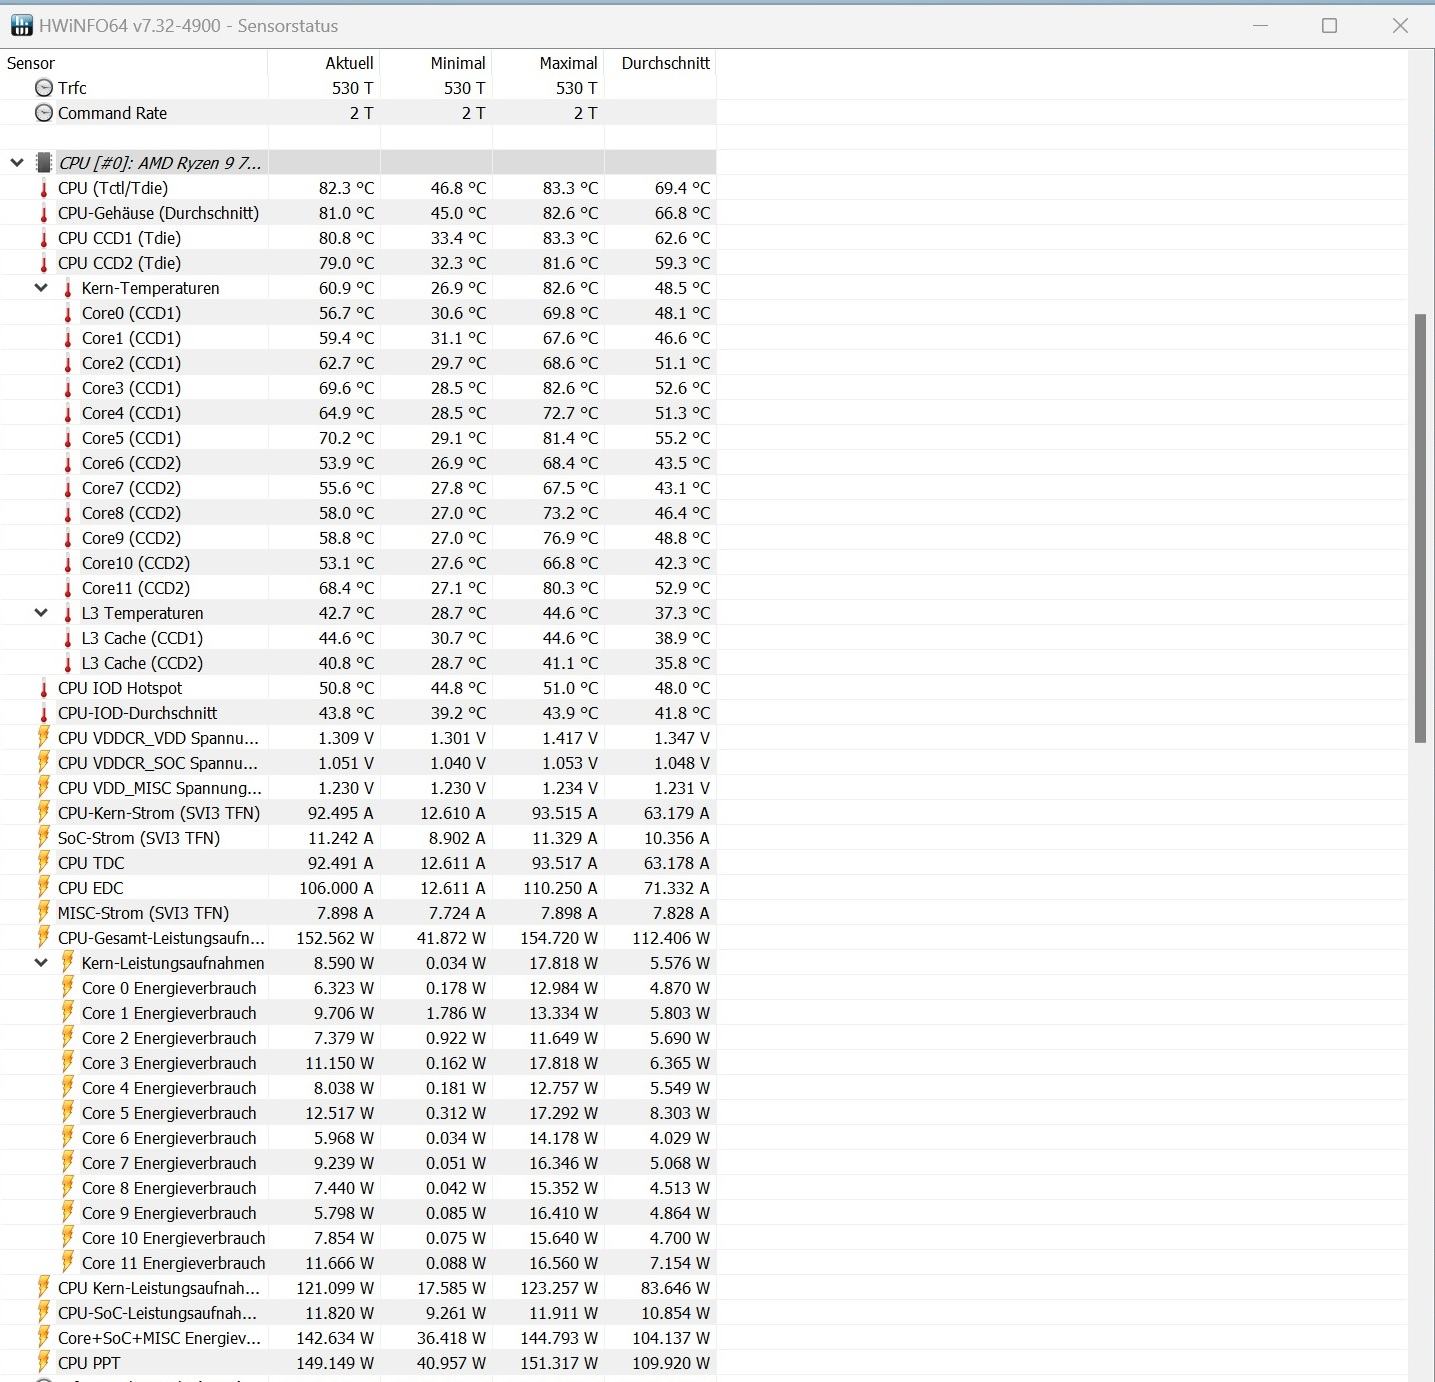Click thermometer icon beside Core3 (CCD1)

(68, 388)
